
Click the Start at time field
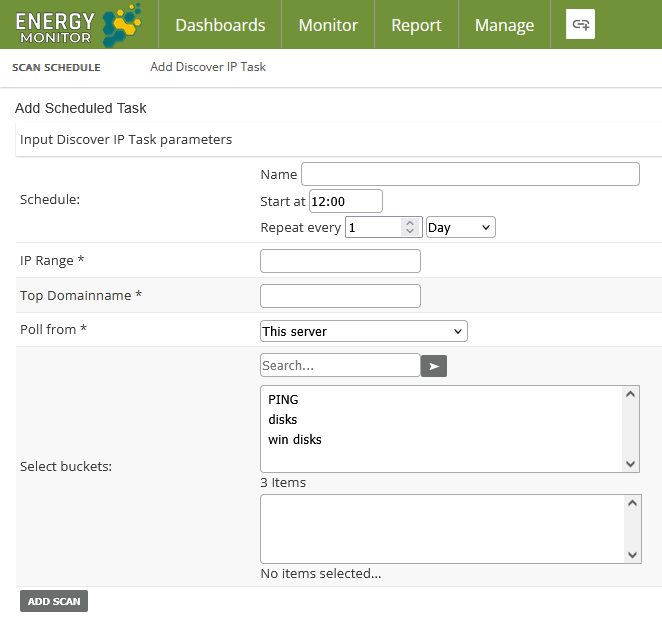(x=345, y=201)
